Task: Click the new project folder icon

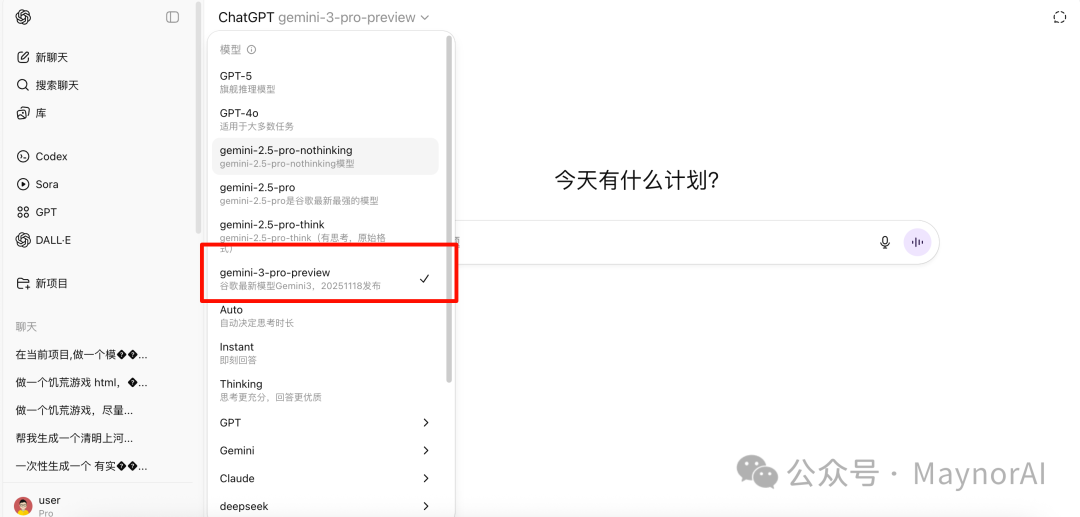Action: (x=23, y=283)
